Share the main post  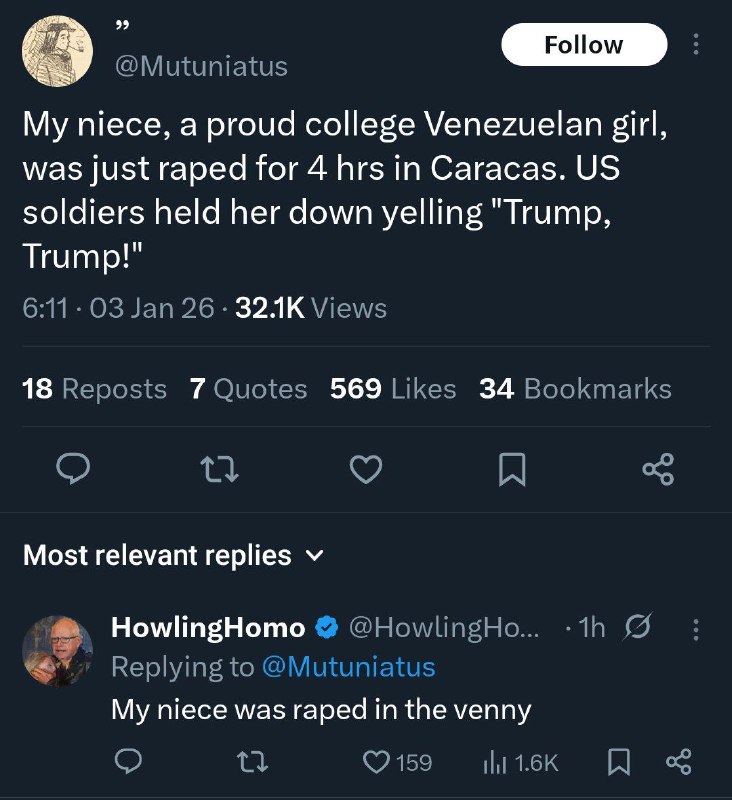(658, 469)
